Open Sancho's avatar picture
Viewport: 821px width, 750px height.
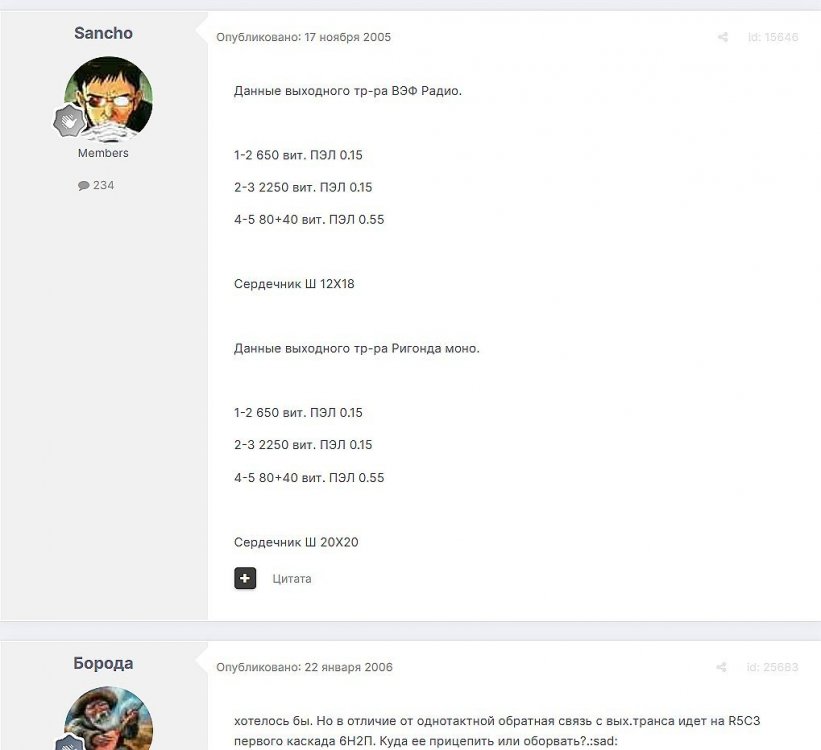pyautogui.click(x=108, y=99)
